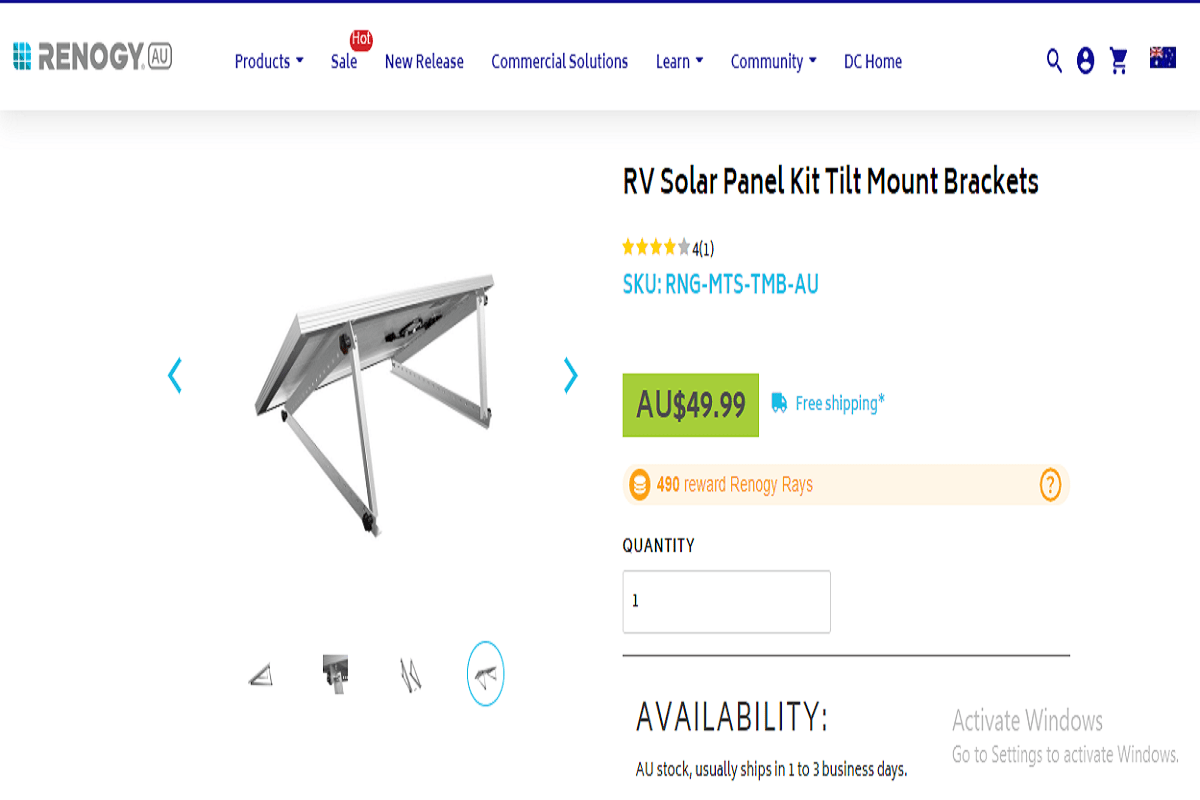Screen dimensions: 1200x800
Task: Select the first triangle bracket thumbnail
Action: click(260, 675)
